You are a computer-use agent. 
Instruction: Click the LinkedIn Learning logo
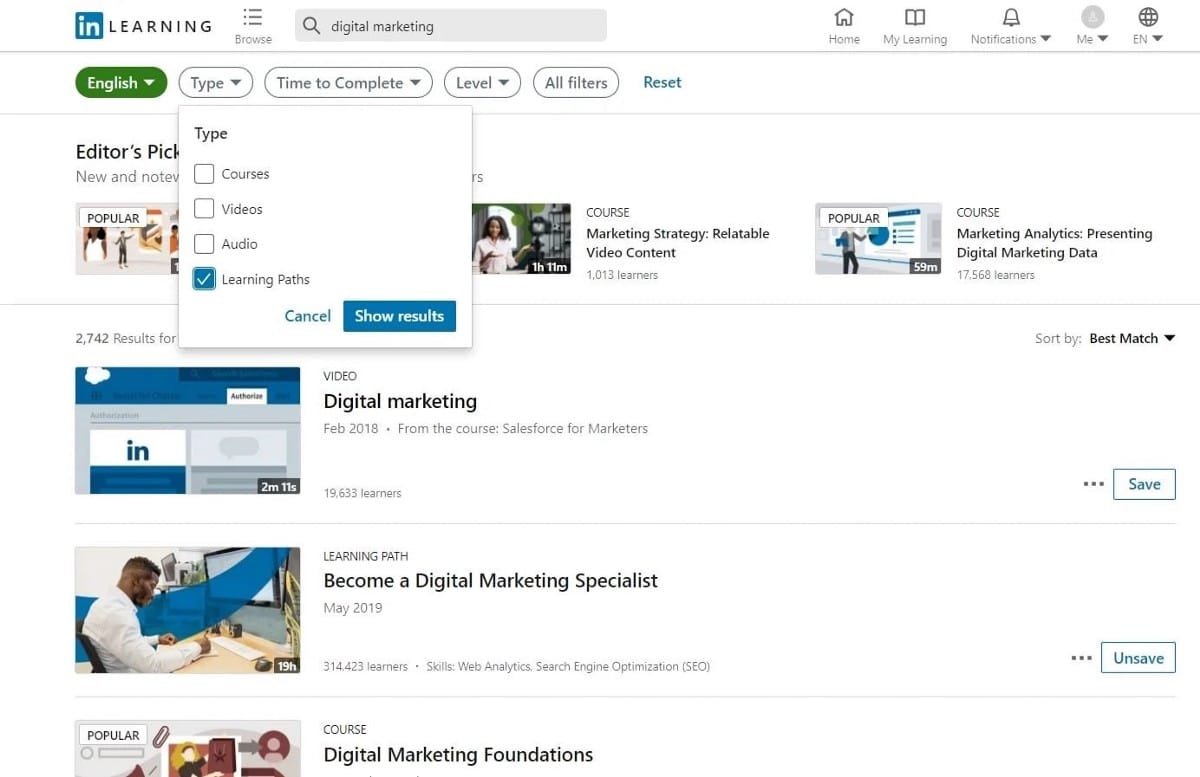coord(142,25)
